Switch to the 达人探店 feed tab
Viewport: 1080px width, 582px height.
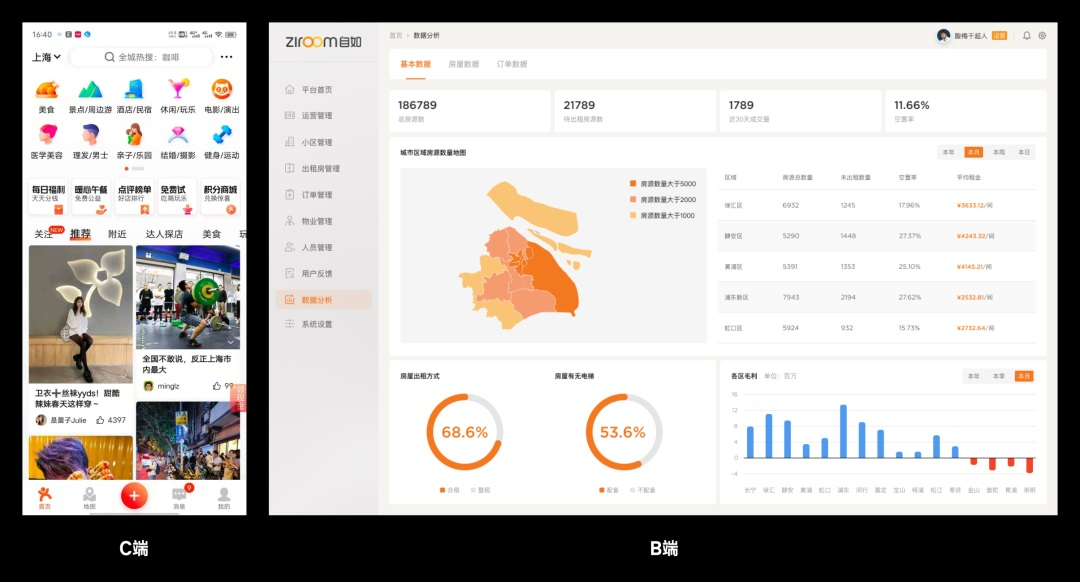coord(164,234)
